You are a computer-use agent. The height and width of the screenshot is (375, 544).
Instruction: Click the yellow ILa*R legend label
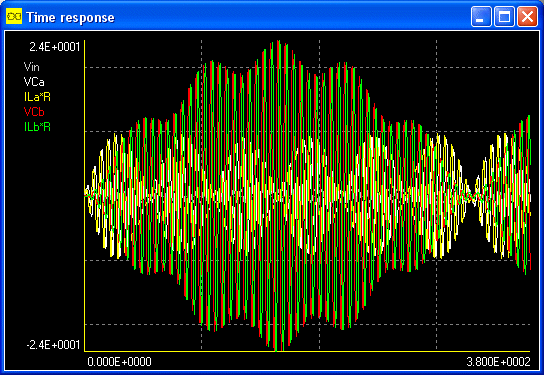point(37,97)
